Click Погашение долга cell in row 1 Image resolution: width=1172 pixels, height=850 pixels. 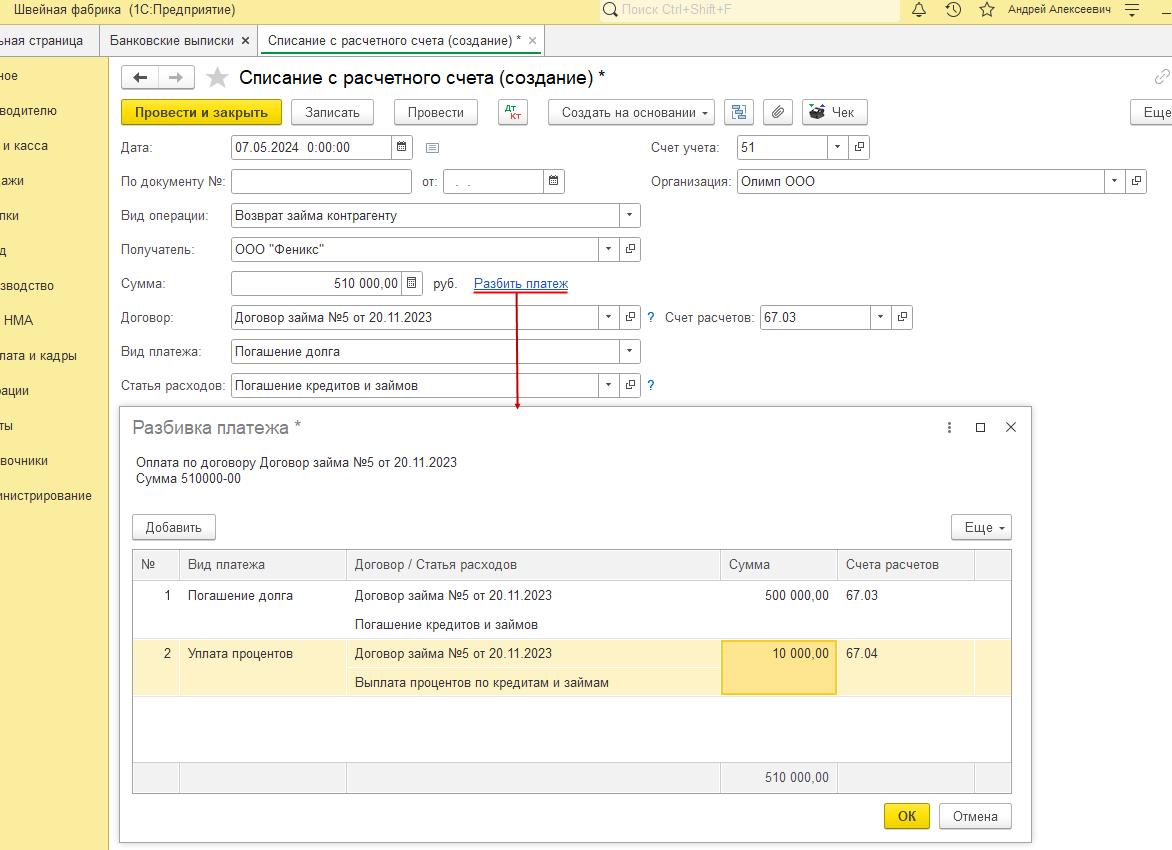click(x=262, y=610)
